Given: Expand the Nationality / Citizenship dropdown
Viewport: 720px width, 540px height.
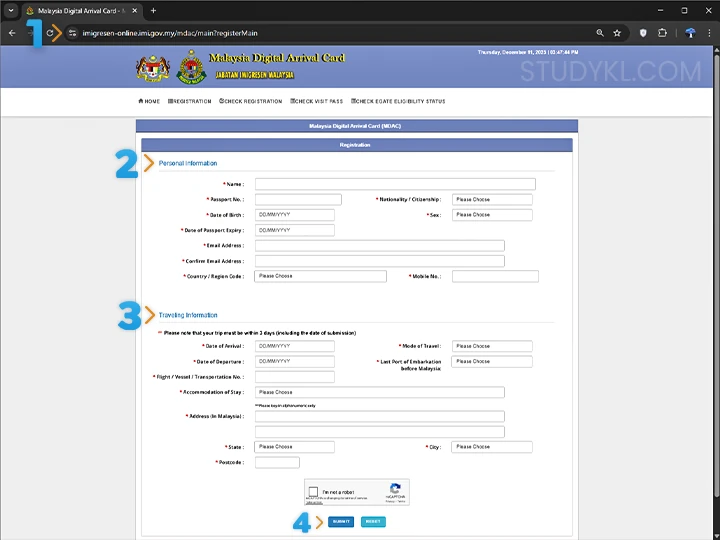Looking at the screenshot, I should 492,199.
